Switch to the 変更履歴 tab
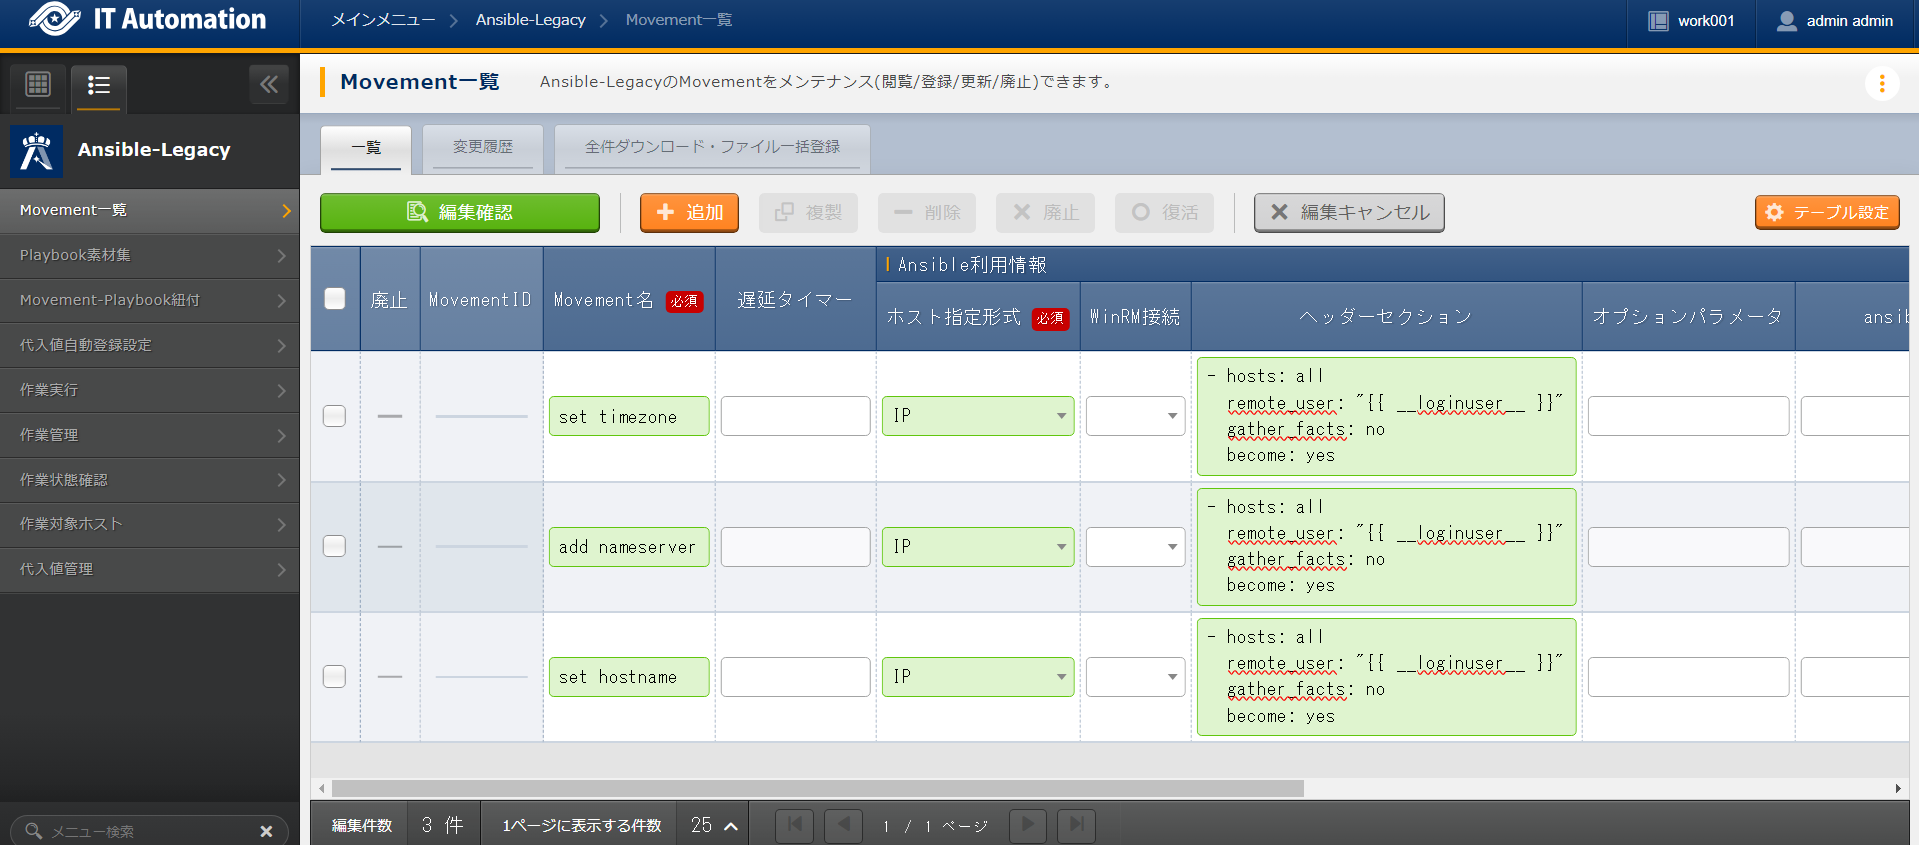1919x845 pixels. (482, 147)
